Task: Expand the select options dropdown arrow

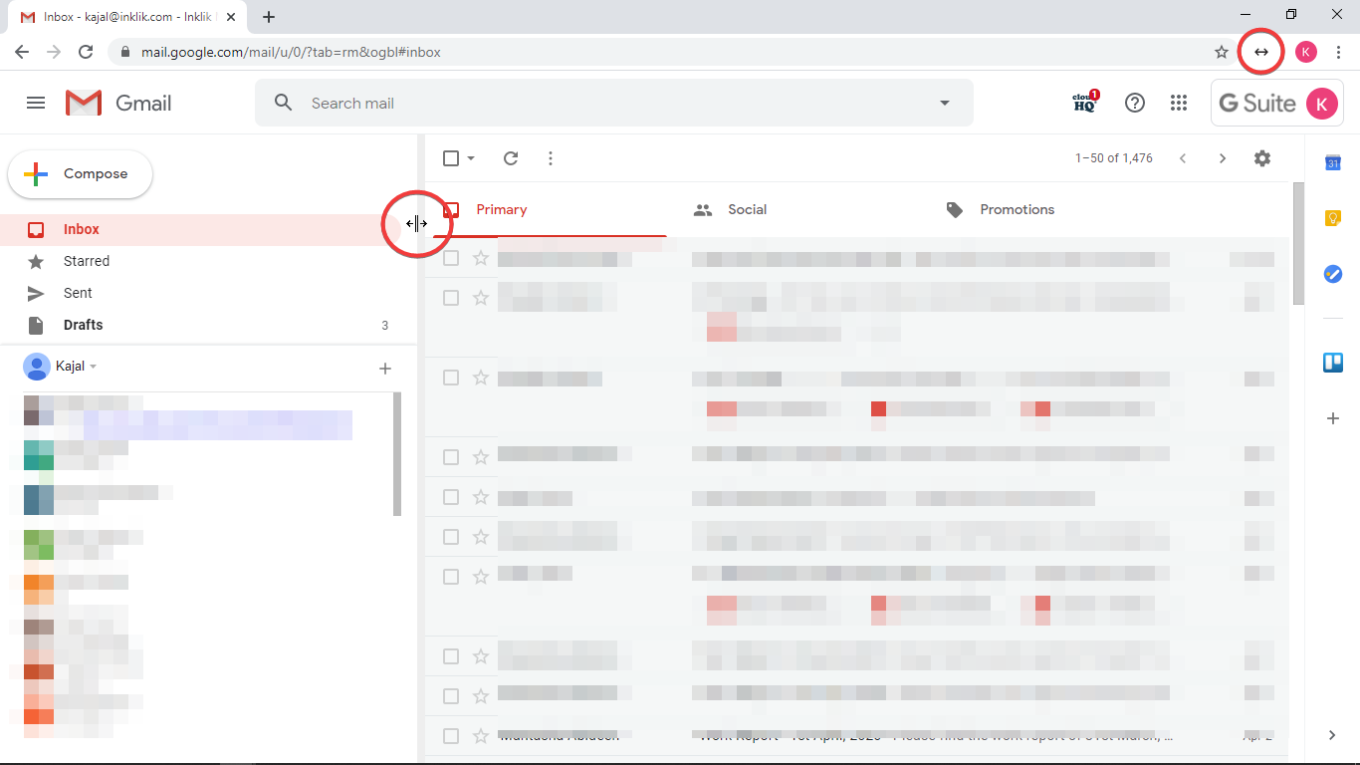Action: tap(471, 158)
